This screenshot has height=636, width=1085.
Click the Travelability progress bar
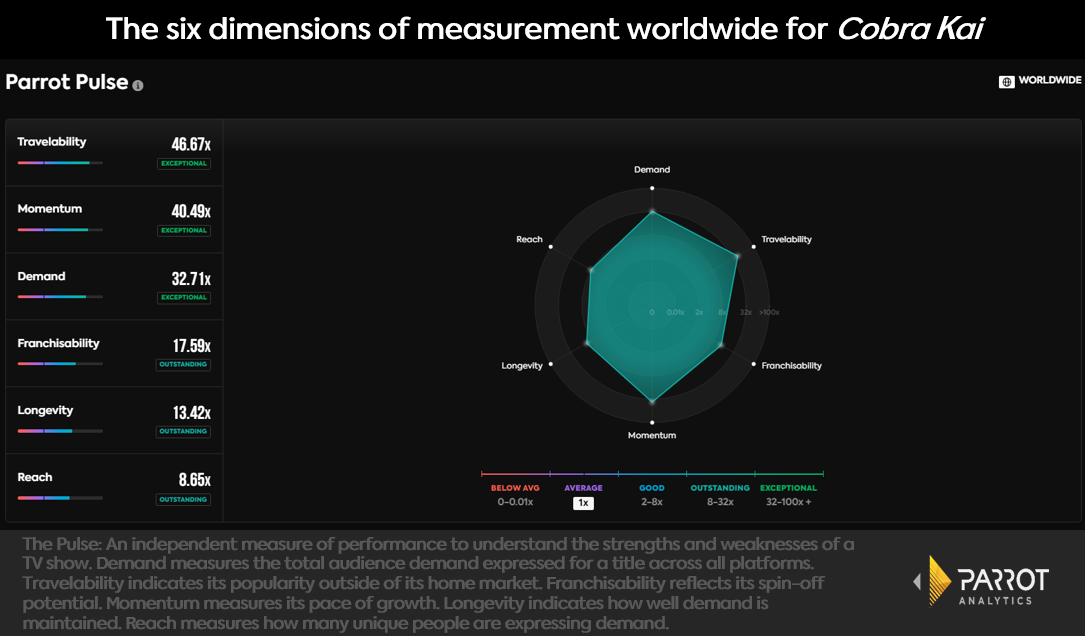60,163
